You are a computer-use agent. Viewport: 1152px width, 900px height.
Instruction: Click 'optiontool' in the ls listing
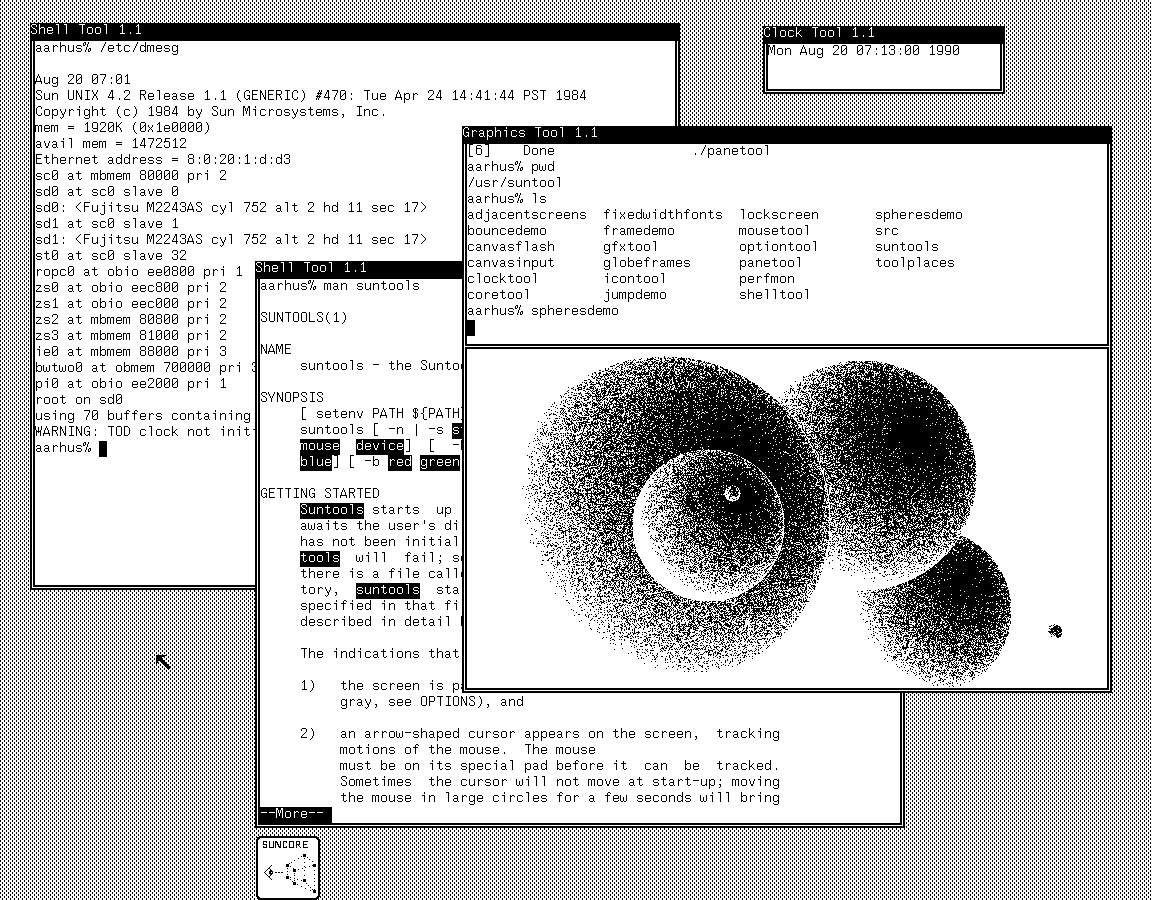point(779,247)
